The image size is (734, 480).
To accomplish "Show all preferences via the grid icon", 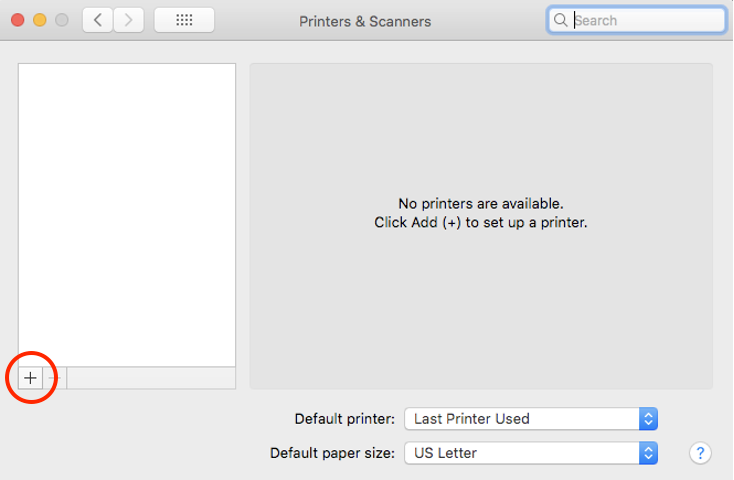I will (184, 20).
